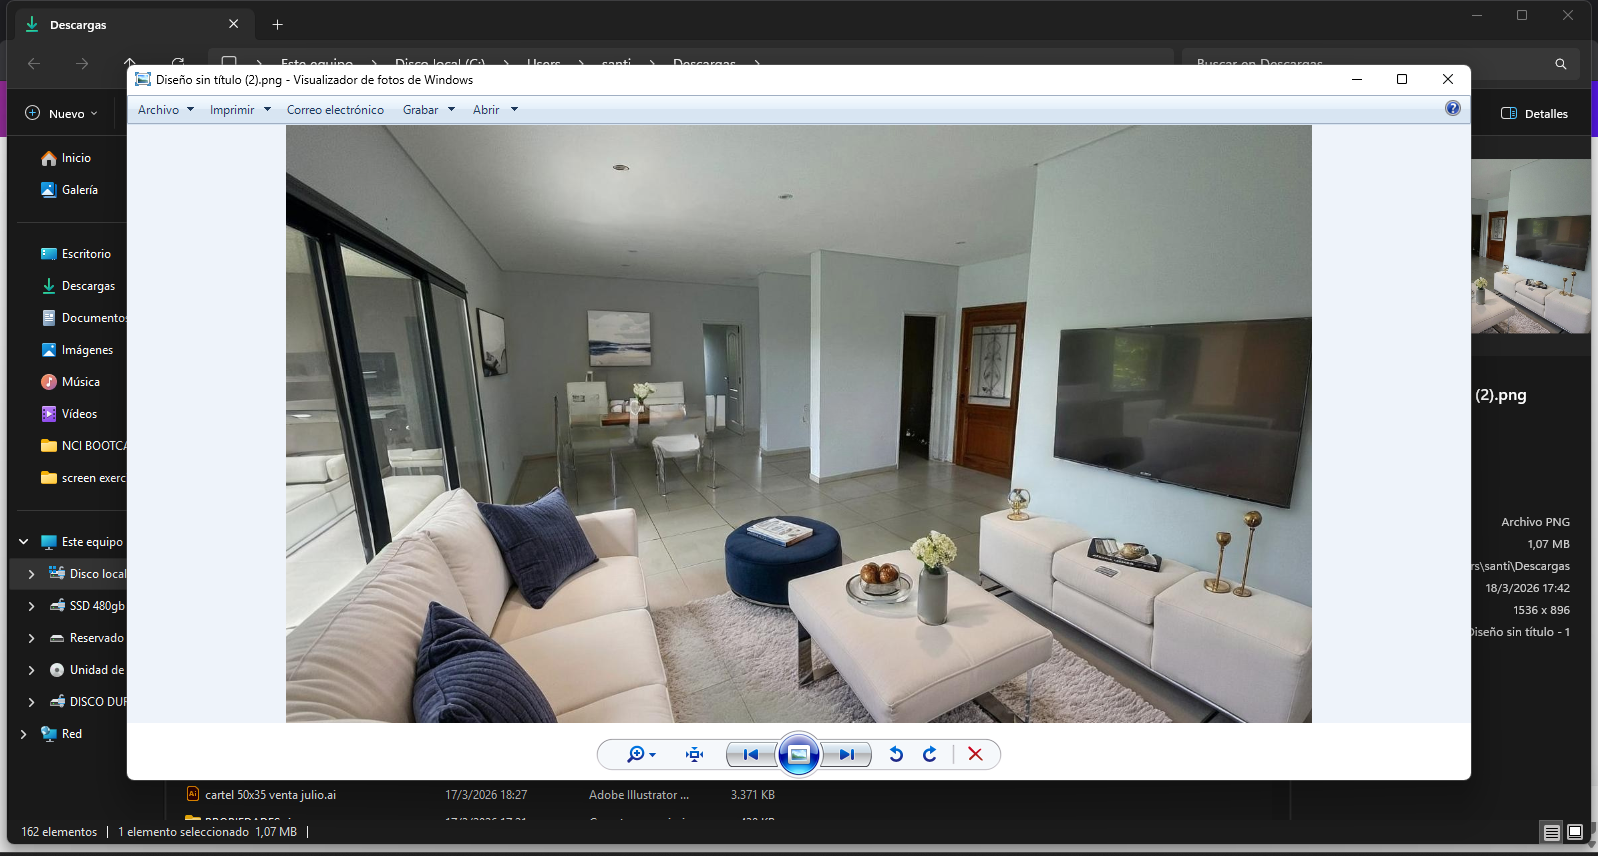Viewport: 1598px width, 856px height.
Task: Open the Archivo menu
Action: click(165, 110)
